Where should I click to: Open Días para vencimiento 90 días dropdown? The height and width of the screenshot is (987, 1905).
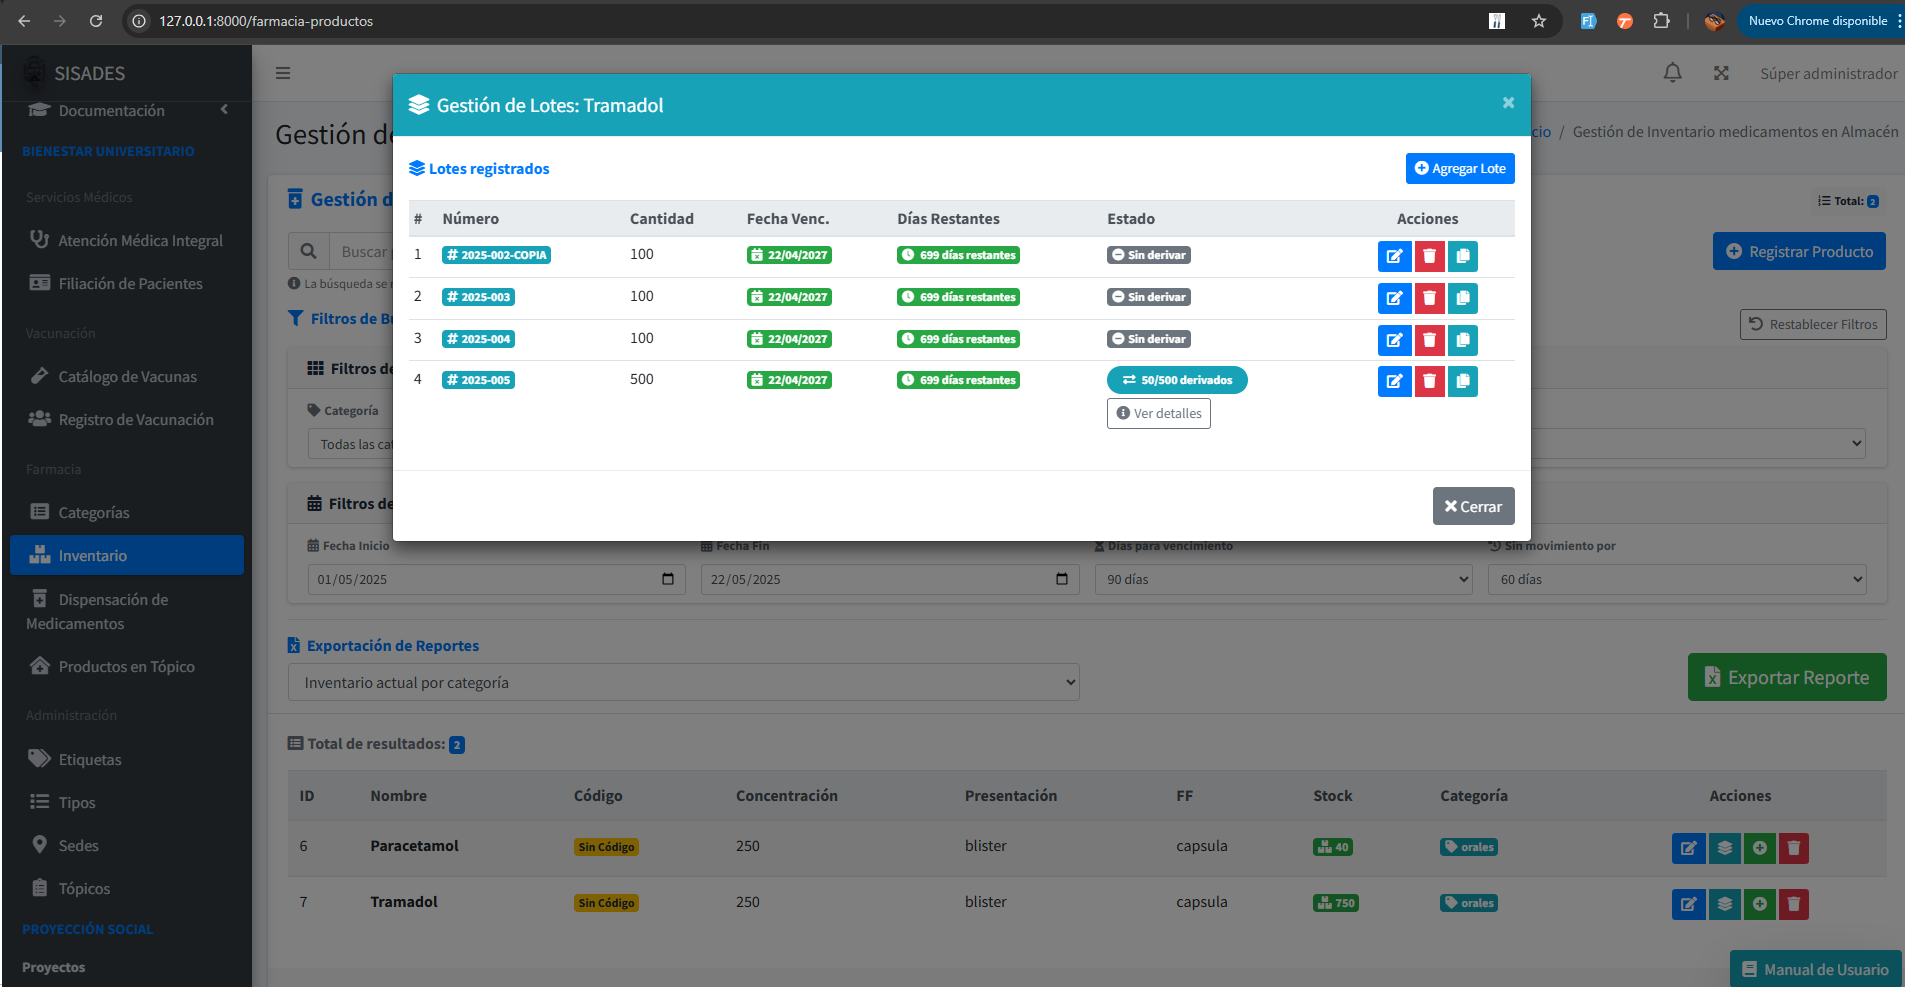(x=1283, y=579)
